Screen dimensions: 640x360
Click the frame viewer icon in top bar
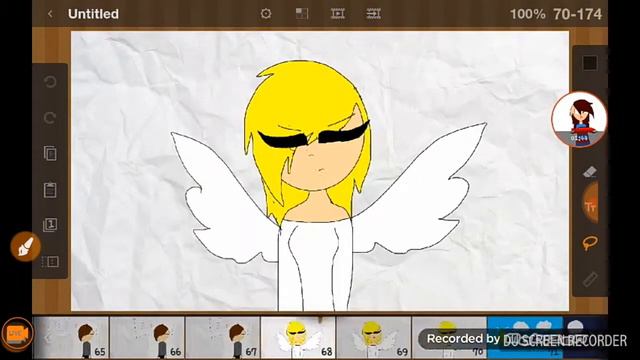point(338,14)
